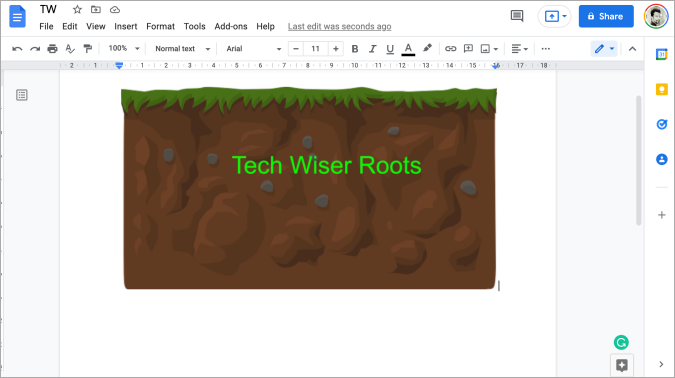Screen dimensions: 675x378
Task: Open the Arial font dropdown
Action: point(254,49)
